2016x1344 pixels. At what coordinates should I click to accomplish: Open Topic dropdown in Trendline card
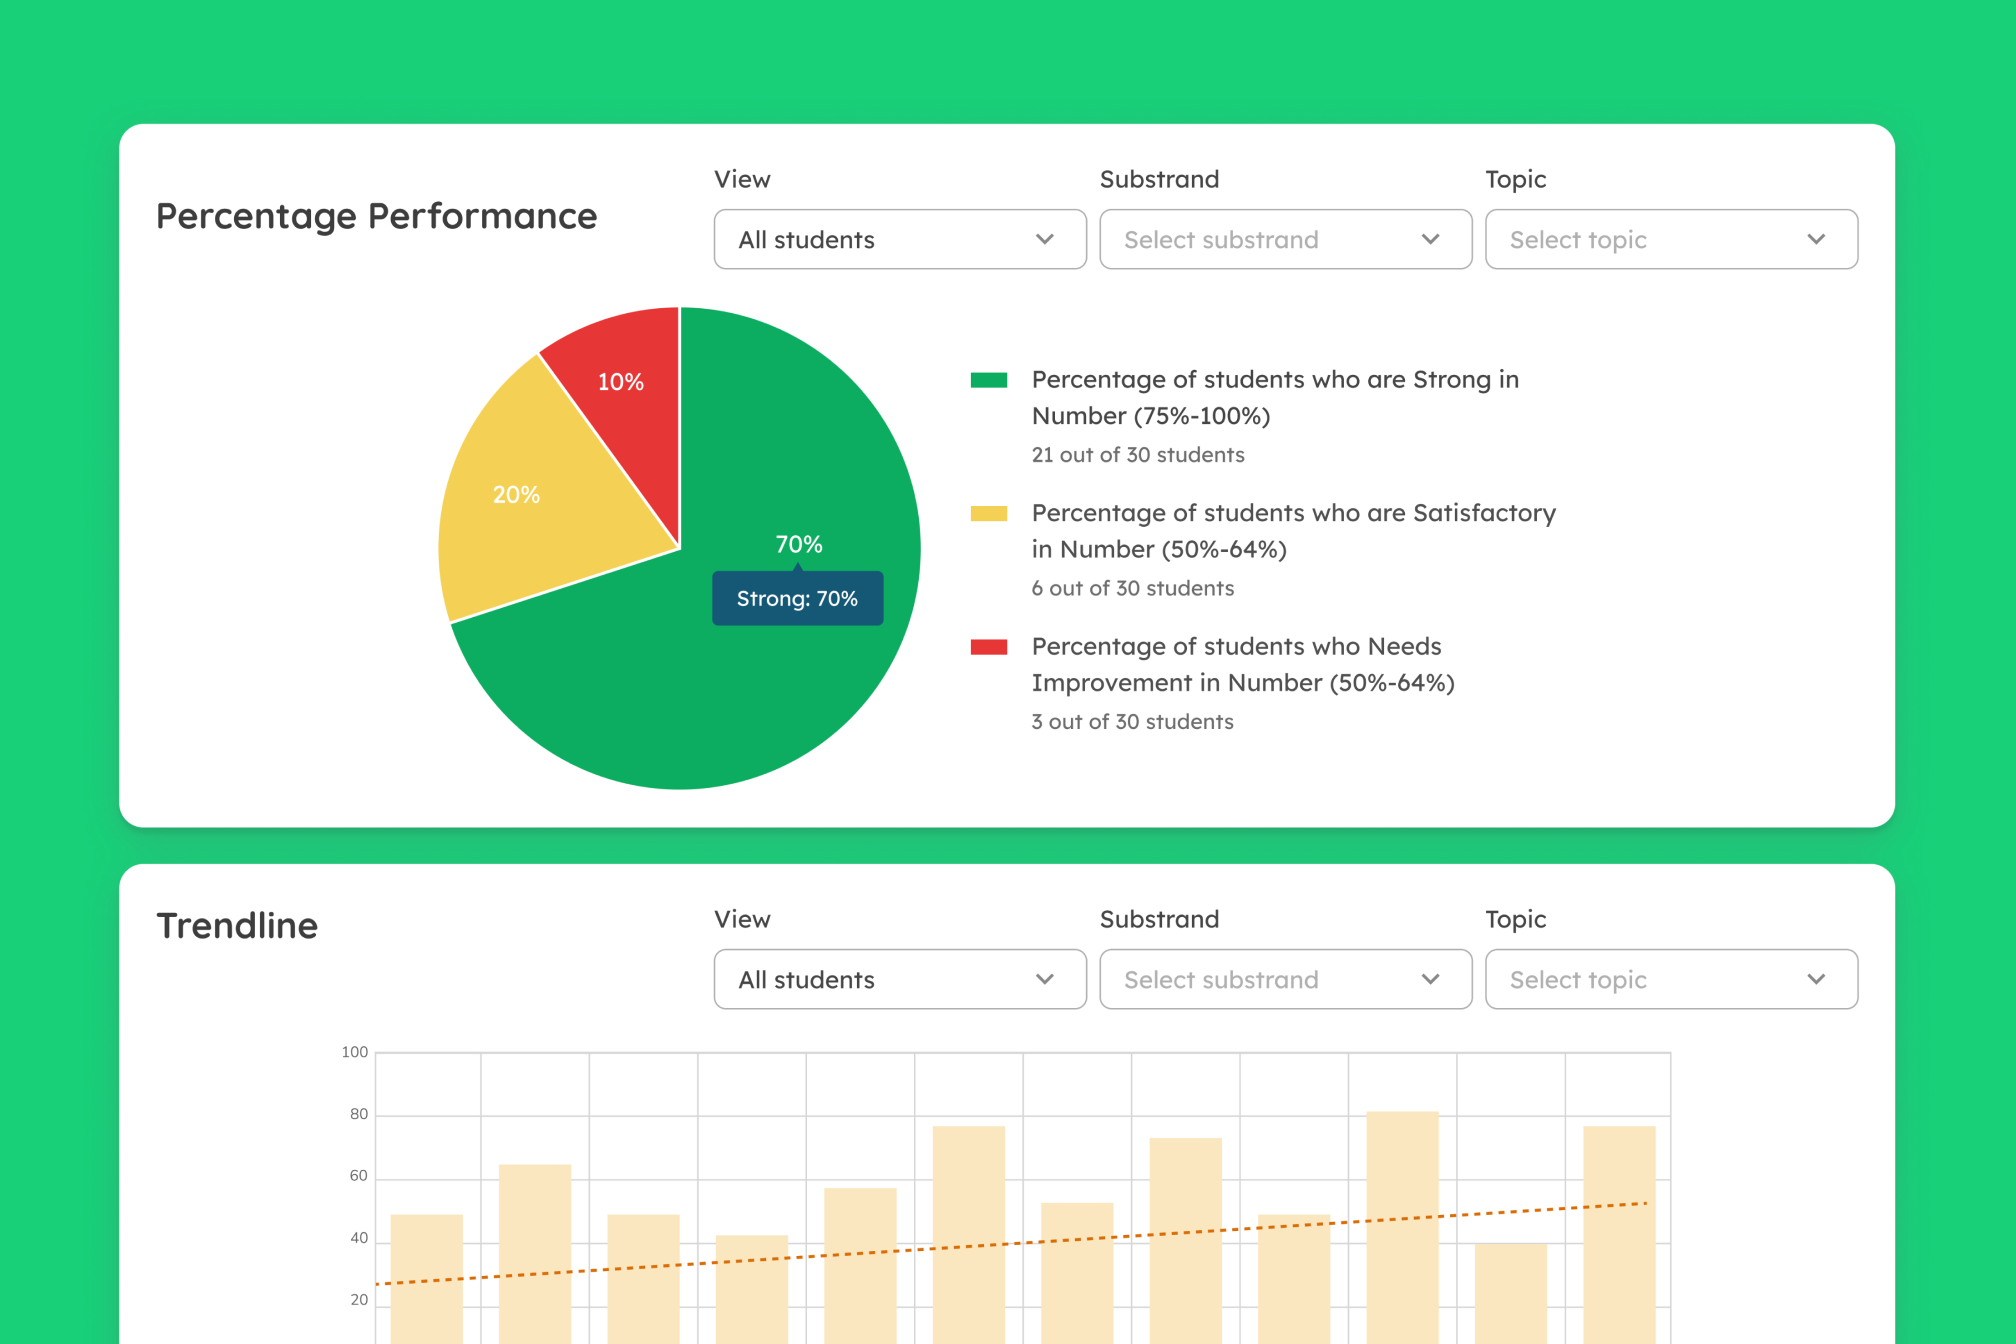click(1670, 979)
